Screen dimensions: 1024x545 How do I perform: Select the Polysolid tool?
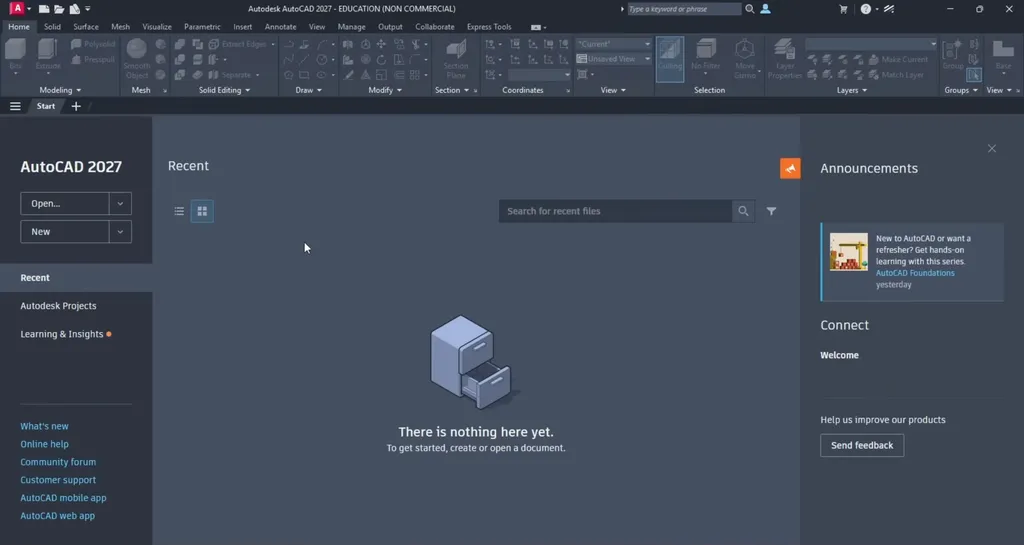coord(93,44)
